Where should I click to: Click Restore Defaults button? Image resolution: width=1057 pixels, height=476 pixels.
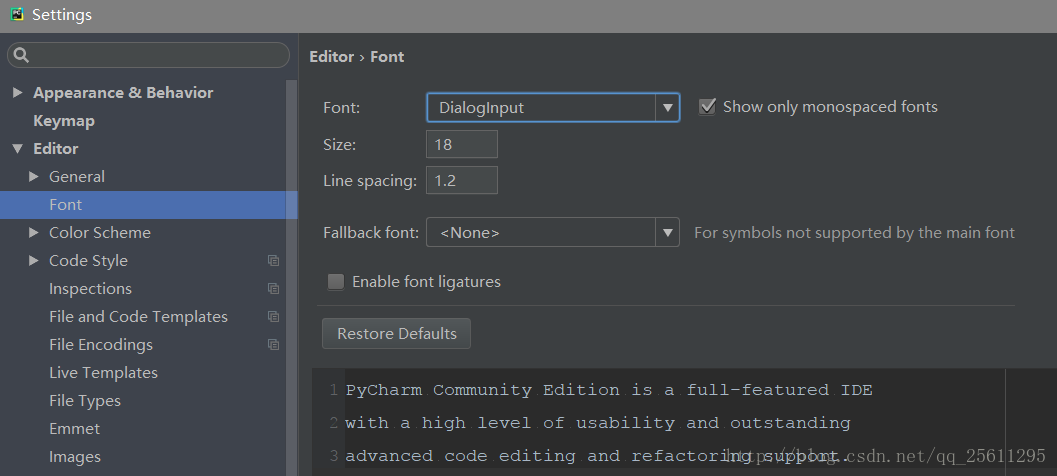click(396, 334)
